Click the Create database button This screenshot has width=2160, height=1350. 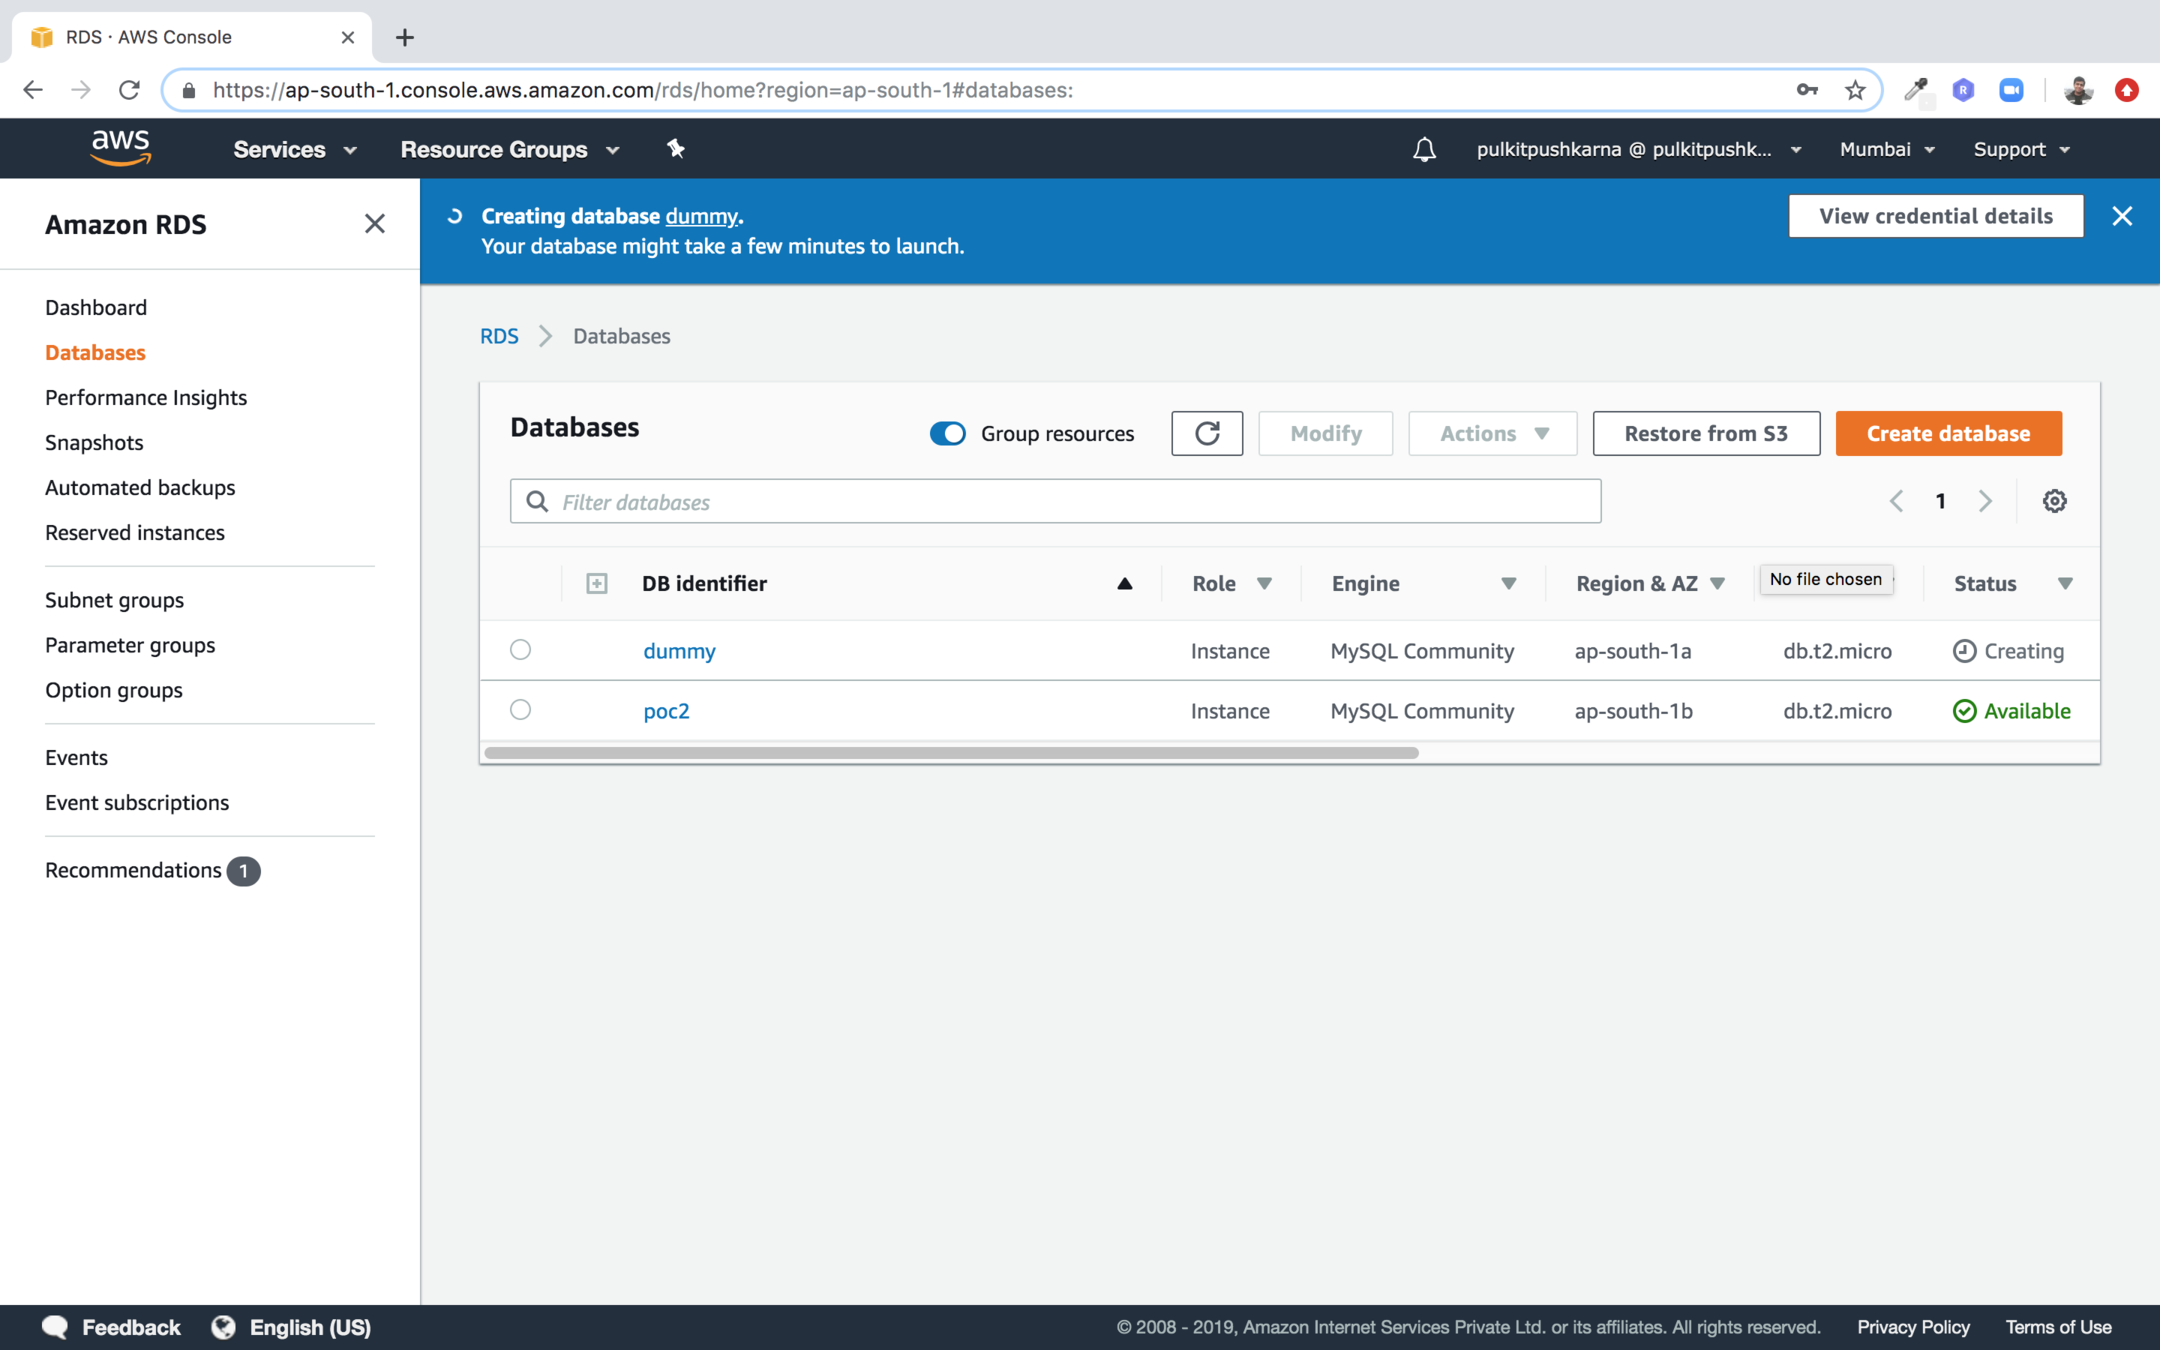click(1948, 433)
